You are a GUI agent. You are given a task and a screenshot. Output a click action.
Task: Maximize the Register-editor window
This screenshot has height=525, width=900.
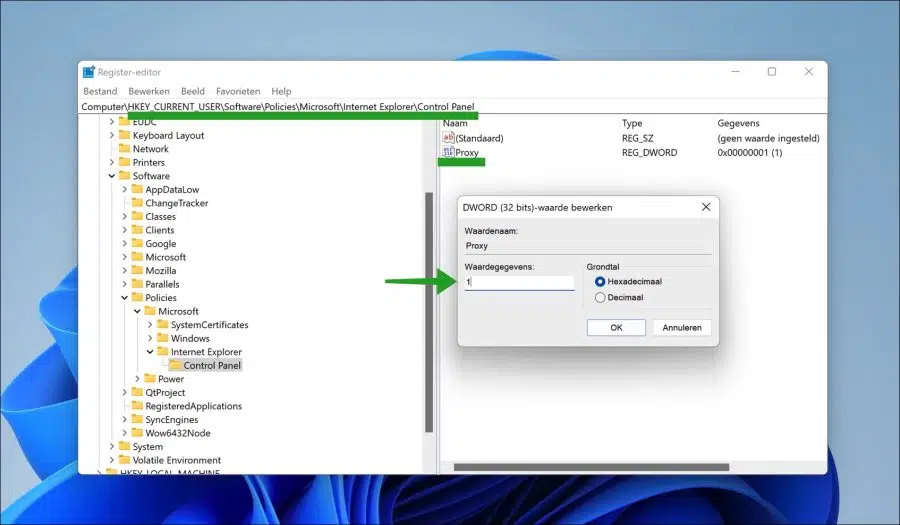point(772,72)
